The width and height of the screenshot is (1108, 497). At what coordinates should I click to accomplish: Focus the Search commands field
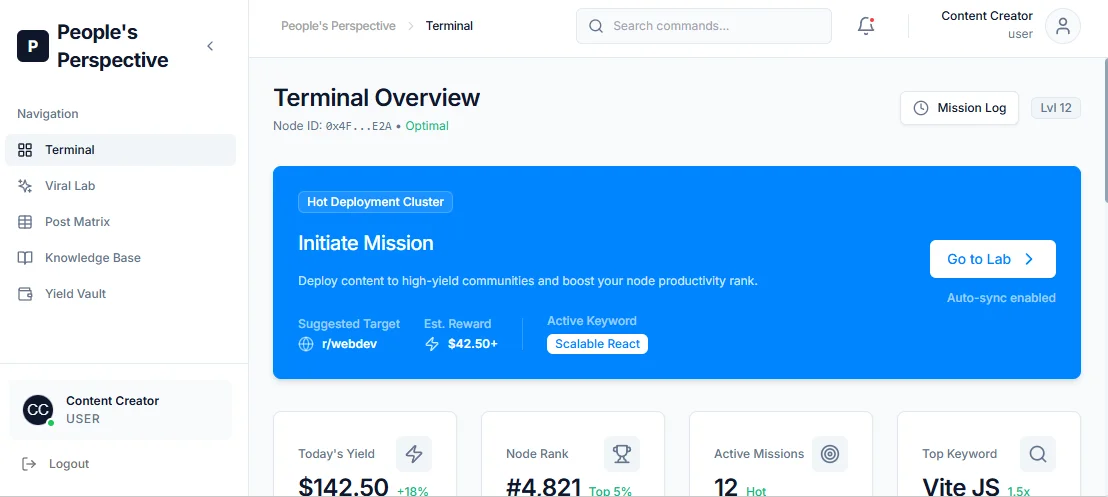704,26
